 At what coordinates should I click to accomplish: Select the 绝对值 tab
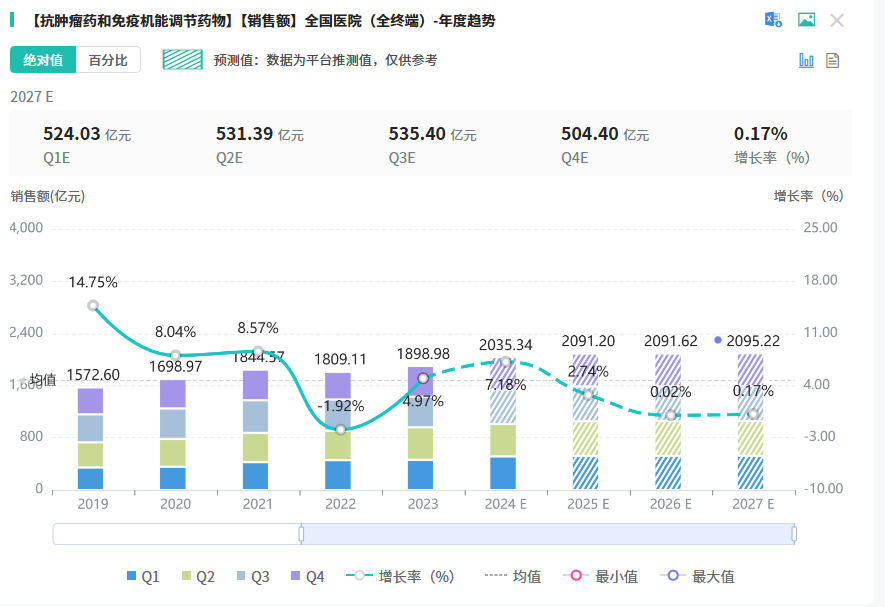[x=43, y=60]
